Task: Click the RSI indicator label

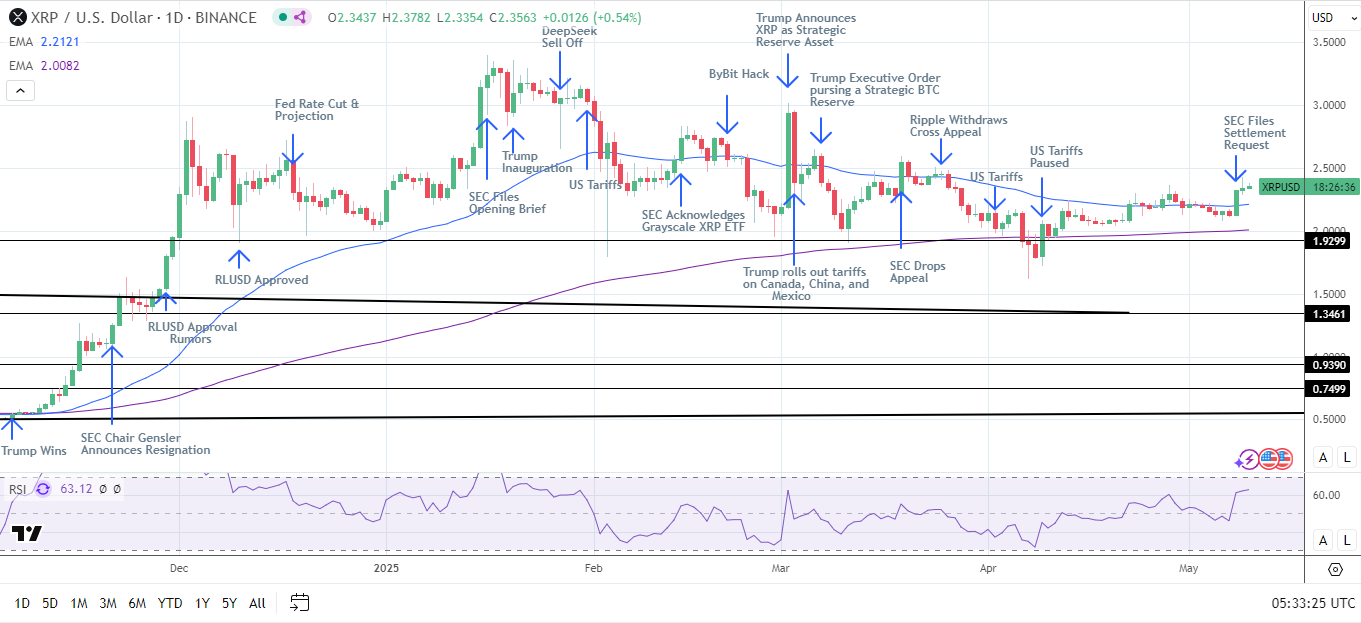Action: (x=18, y=489)
